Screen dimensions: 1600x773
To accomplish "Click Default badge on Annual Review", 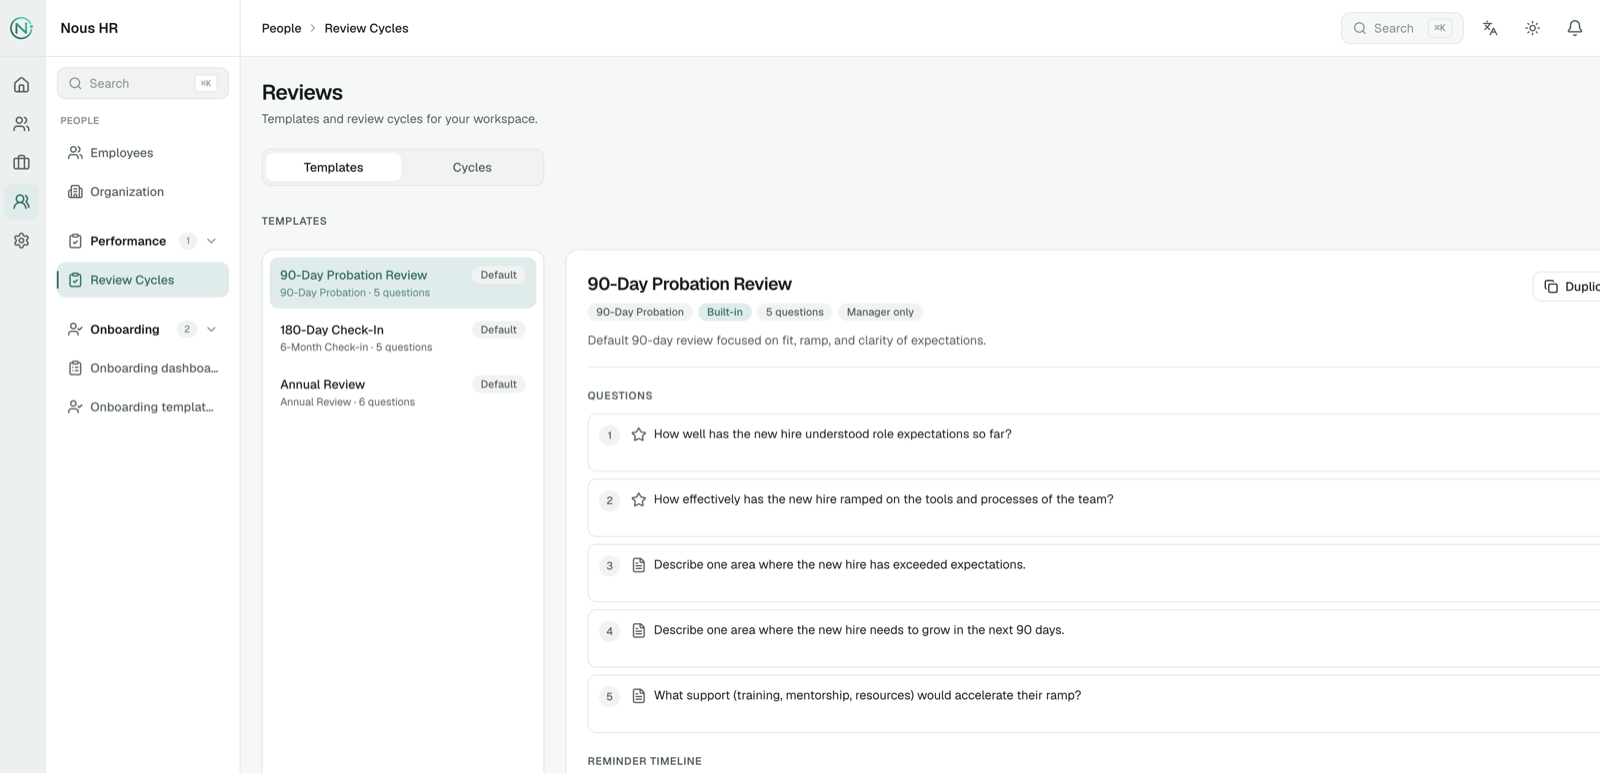I will (498, 384).
